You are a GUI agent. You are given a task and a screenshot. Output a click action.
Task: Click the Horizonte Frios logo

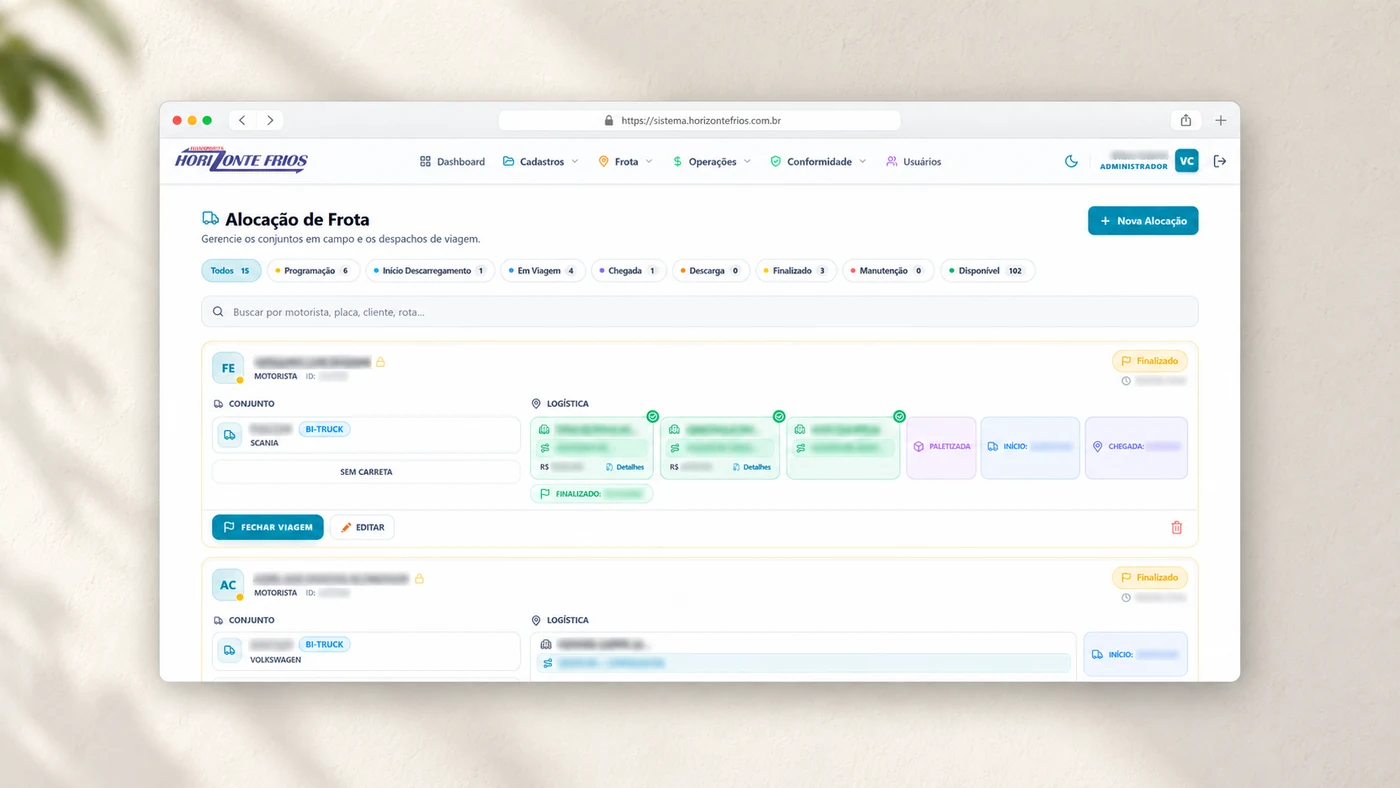[x=241, y=160]
